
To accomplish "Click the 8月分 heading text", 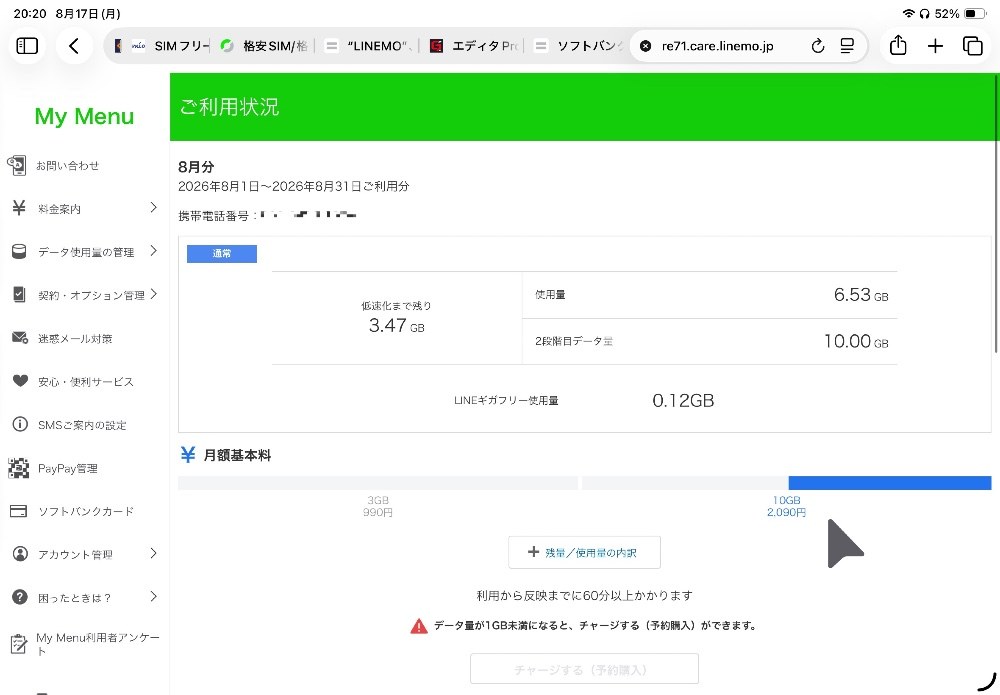I will point(196,167).
